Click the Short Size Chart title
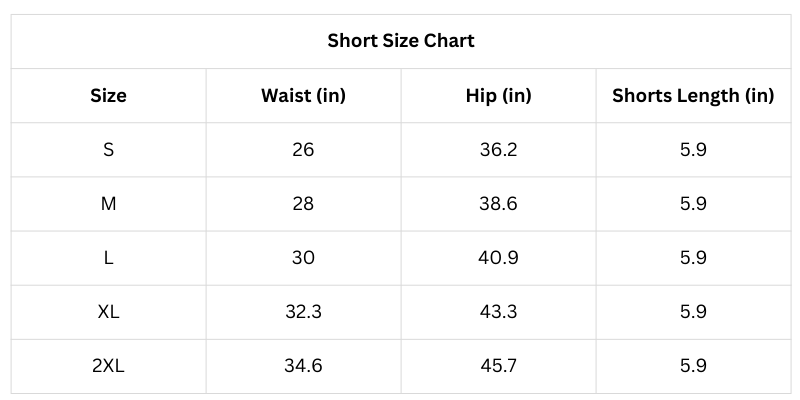The width and height of the screenshot is (800, 400). 401,41
